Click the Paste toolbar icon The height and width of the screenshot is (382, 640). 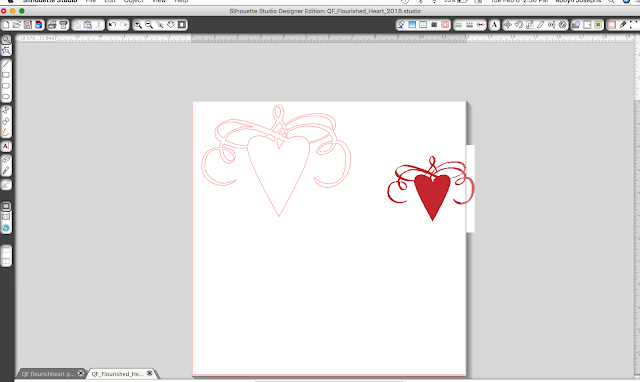pyautogui.click(x=88, y=25)
